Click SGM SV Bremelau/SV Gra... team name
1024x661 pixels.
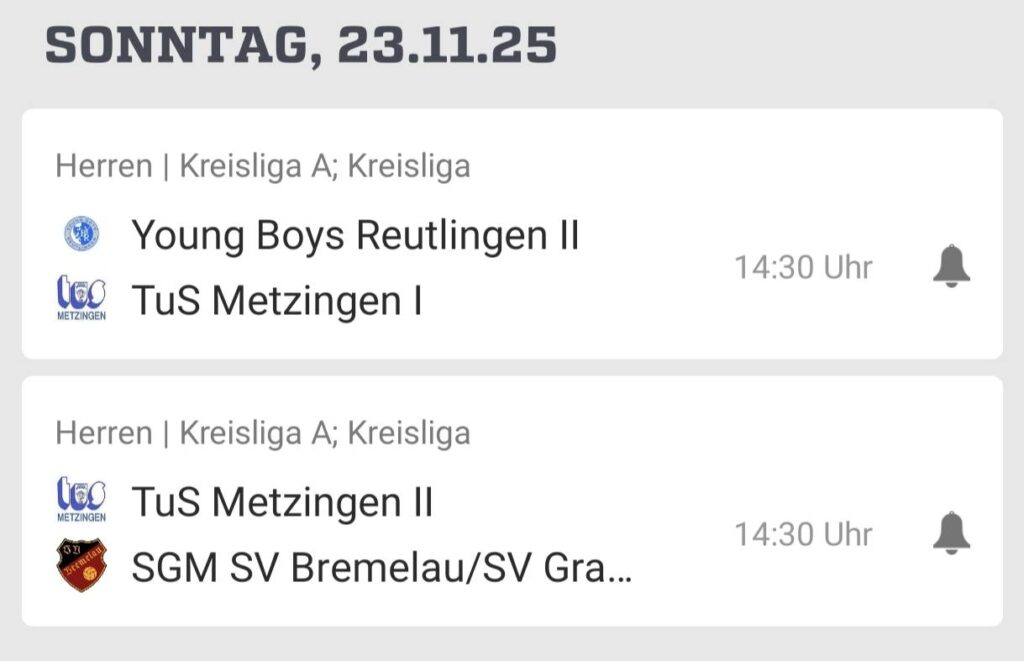(380, 567)
